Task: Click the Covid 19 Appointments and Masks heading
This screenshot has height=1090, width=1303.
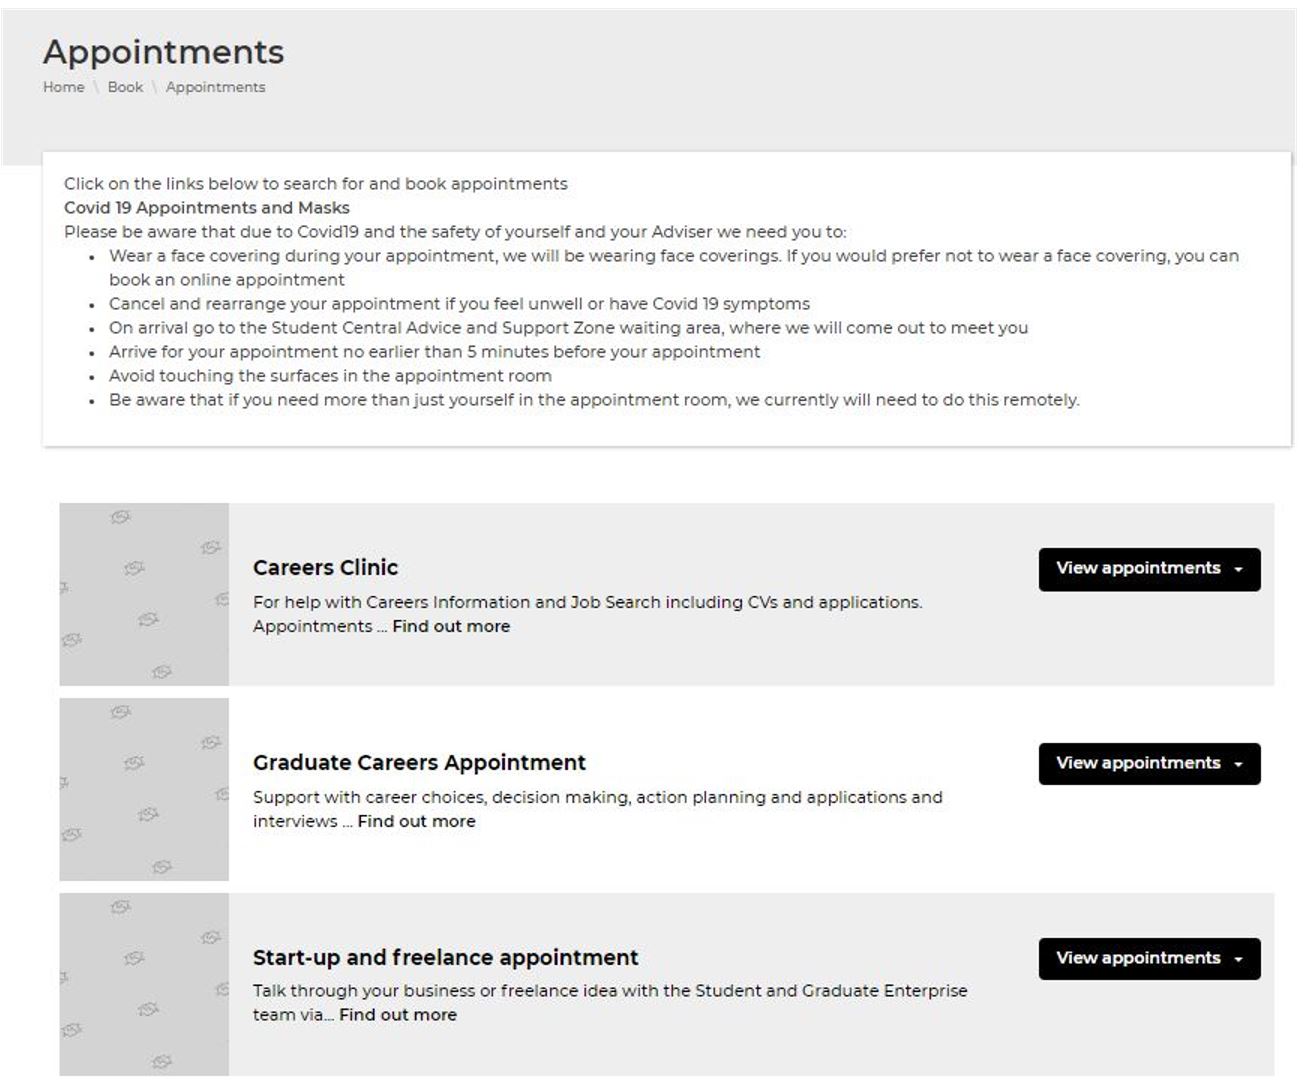Action: [207, 208]
